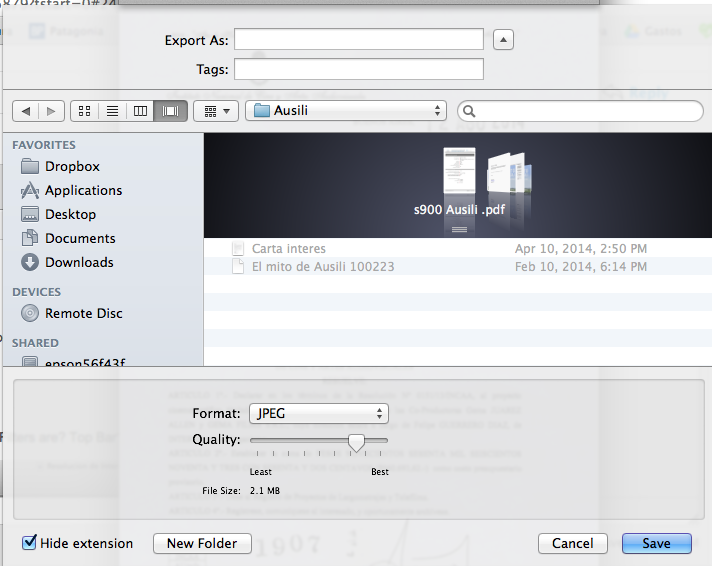
Task: Click the magnifying glass search icon
Action: tap(469, 111)
